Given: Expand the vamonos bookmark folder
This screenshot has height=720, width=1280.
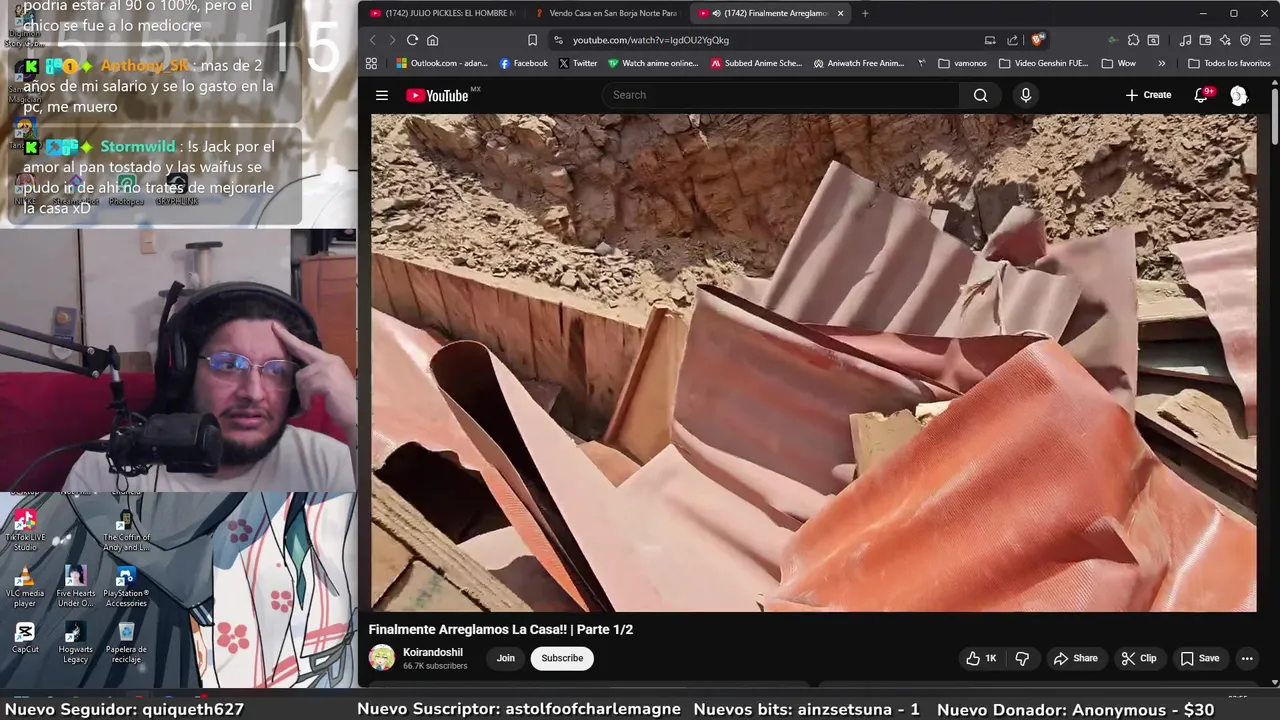Looking at the screenshot, I should [962, 63].
